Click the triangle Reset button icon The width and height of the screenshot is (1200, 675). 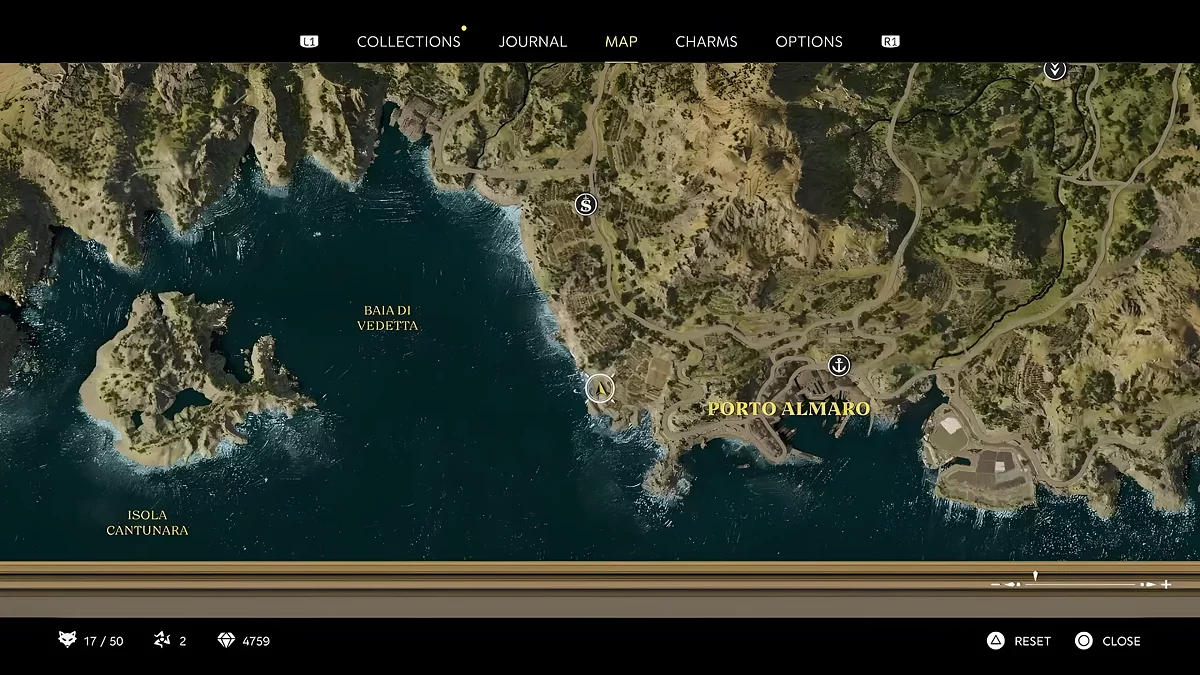pos(995,641)
